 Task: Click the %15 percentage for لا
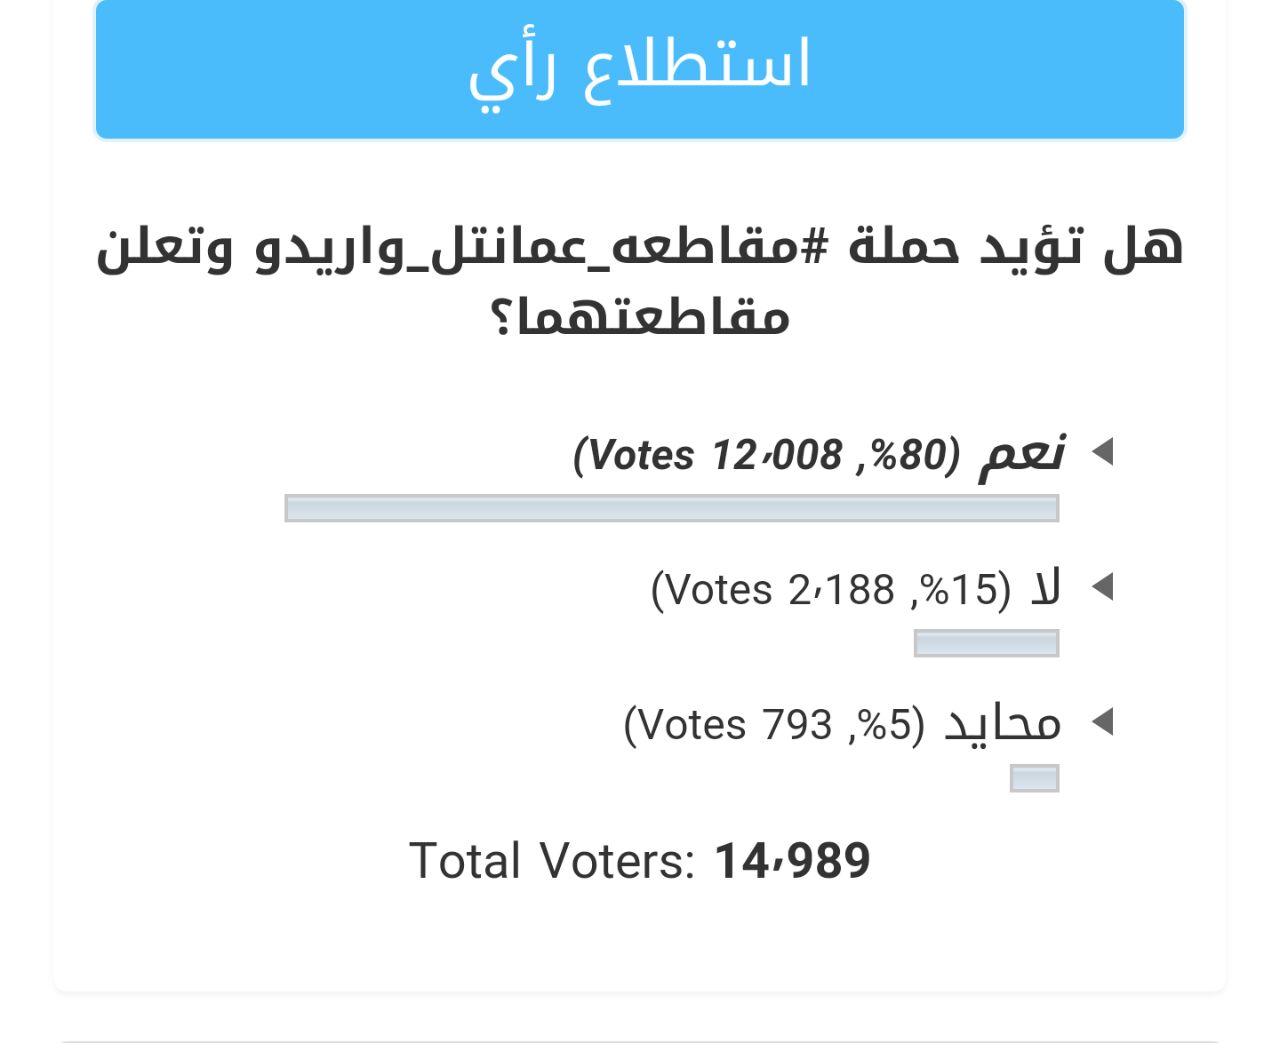click(960, 590)
